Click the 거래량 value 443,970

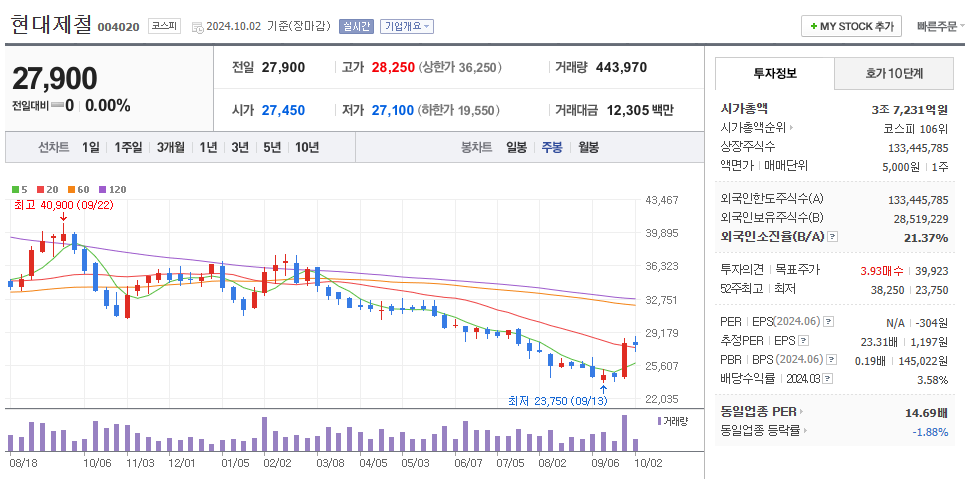[x=621, y=67]
